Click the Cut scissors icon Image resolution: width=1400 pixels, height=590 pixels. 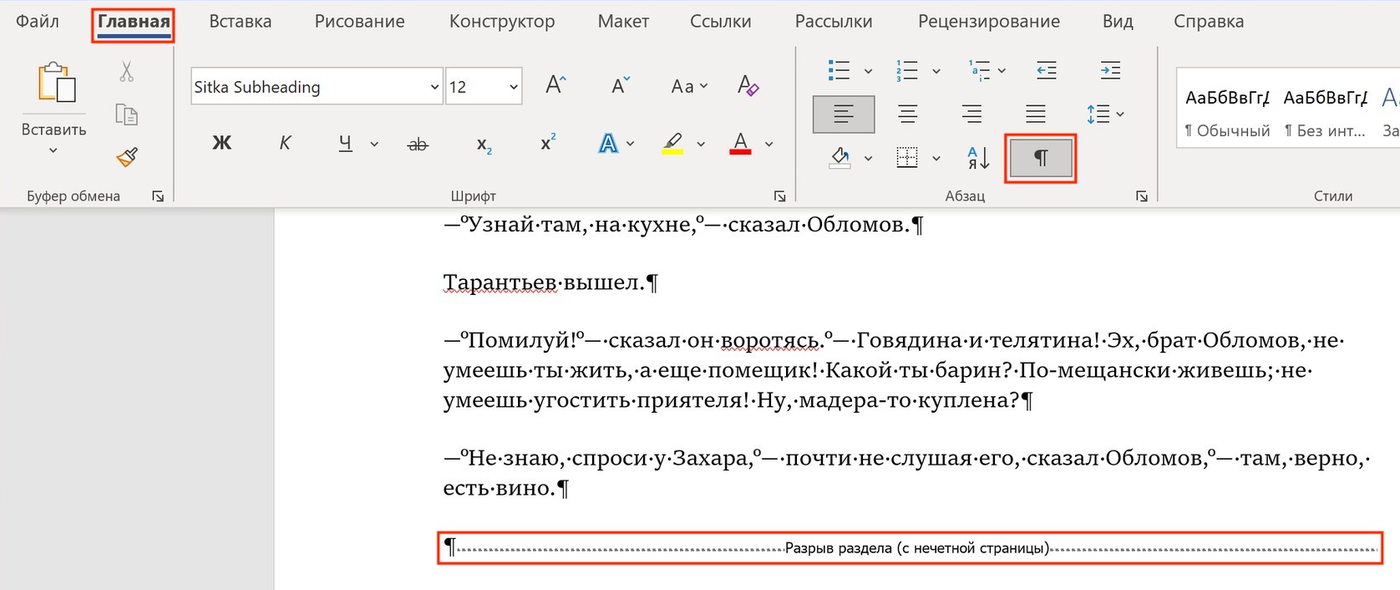tap(126, 71)
